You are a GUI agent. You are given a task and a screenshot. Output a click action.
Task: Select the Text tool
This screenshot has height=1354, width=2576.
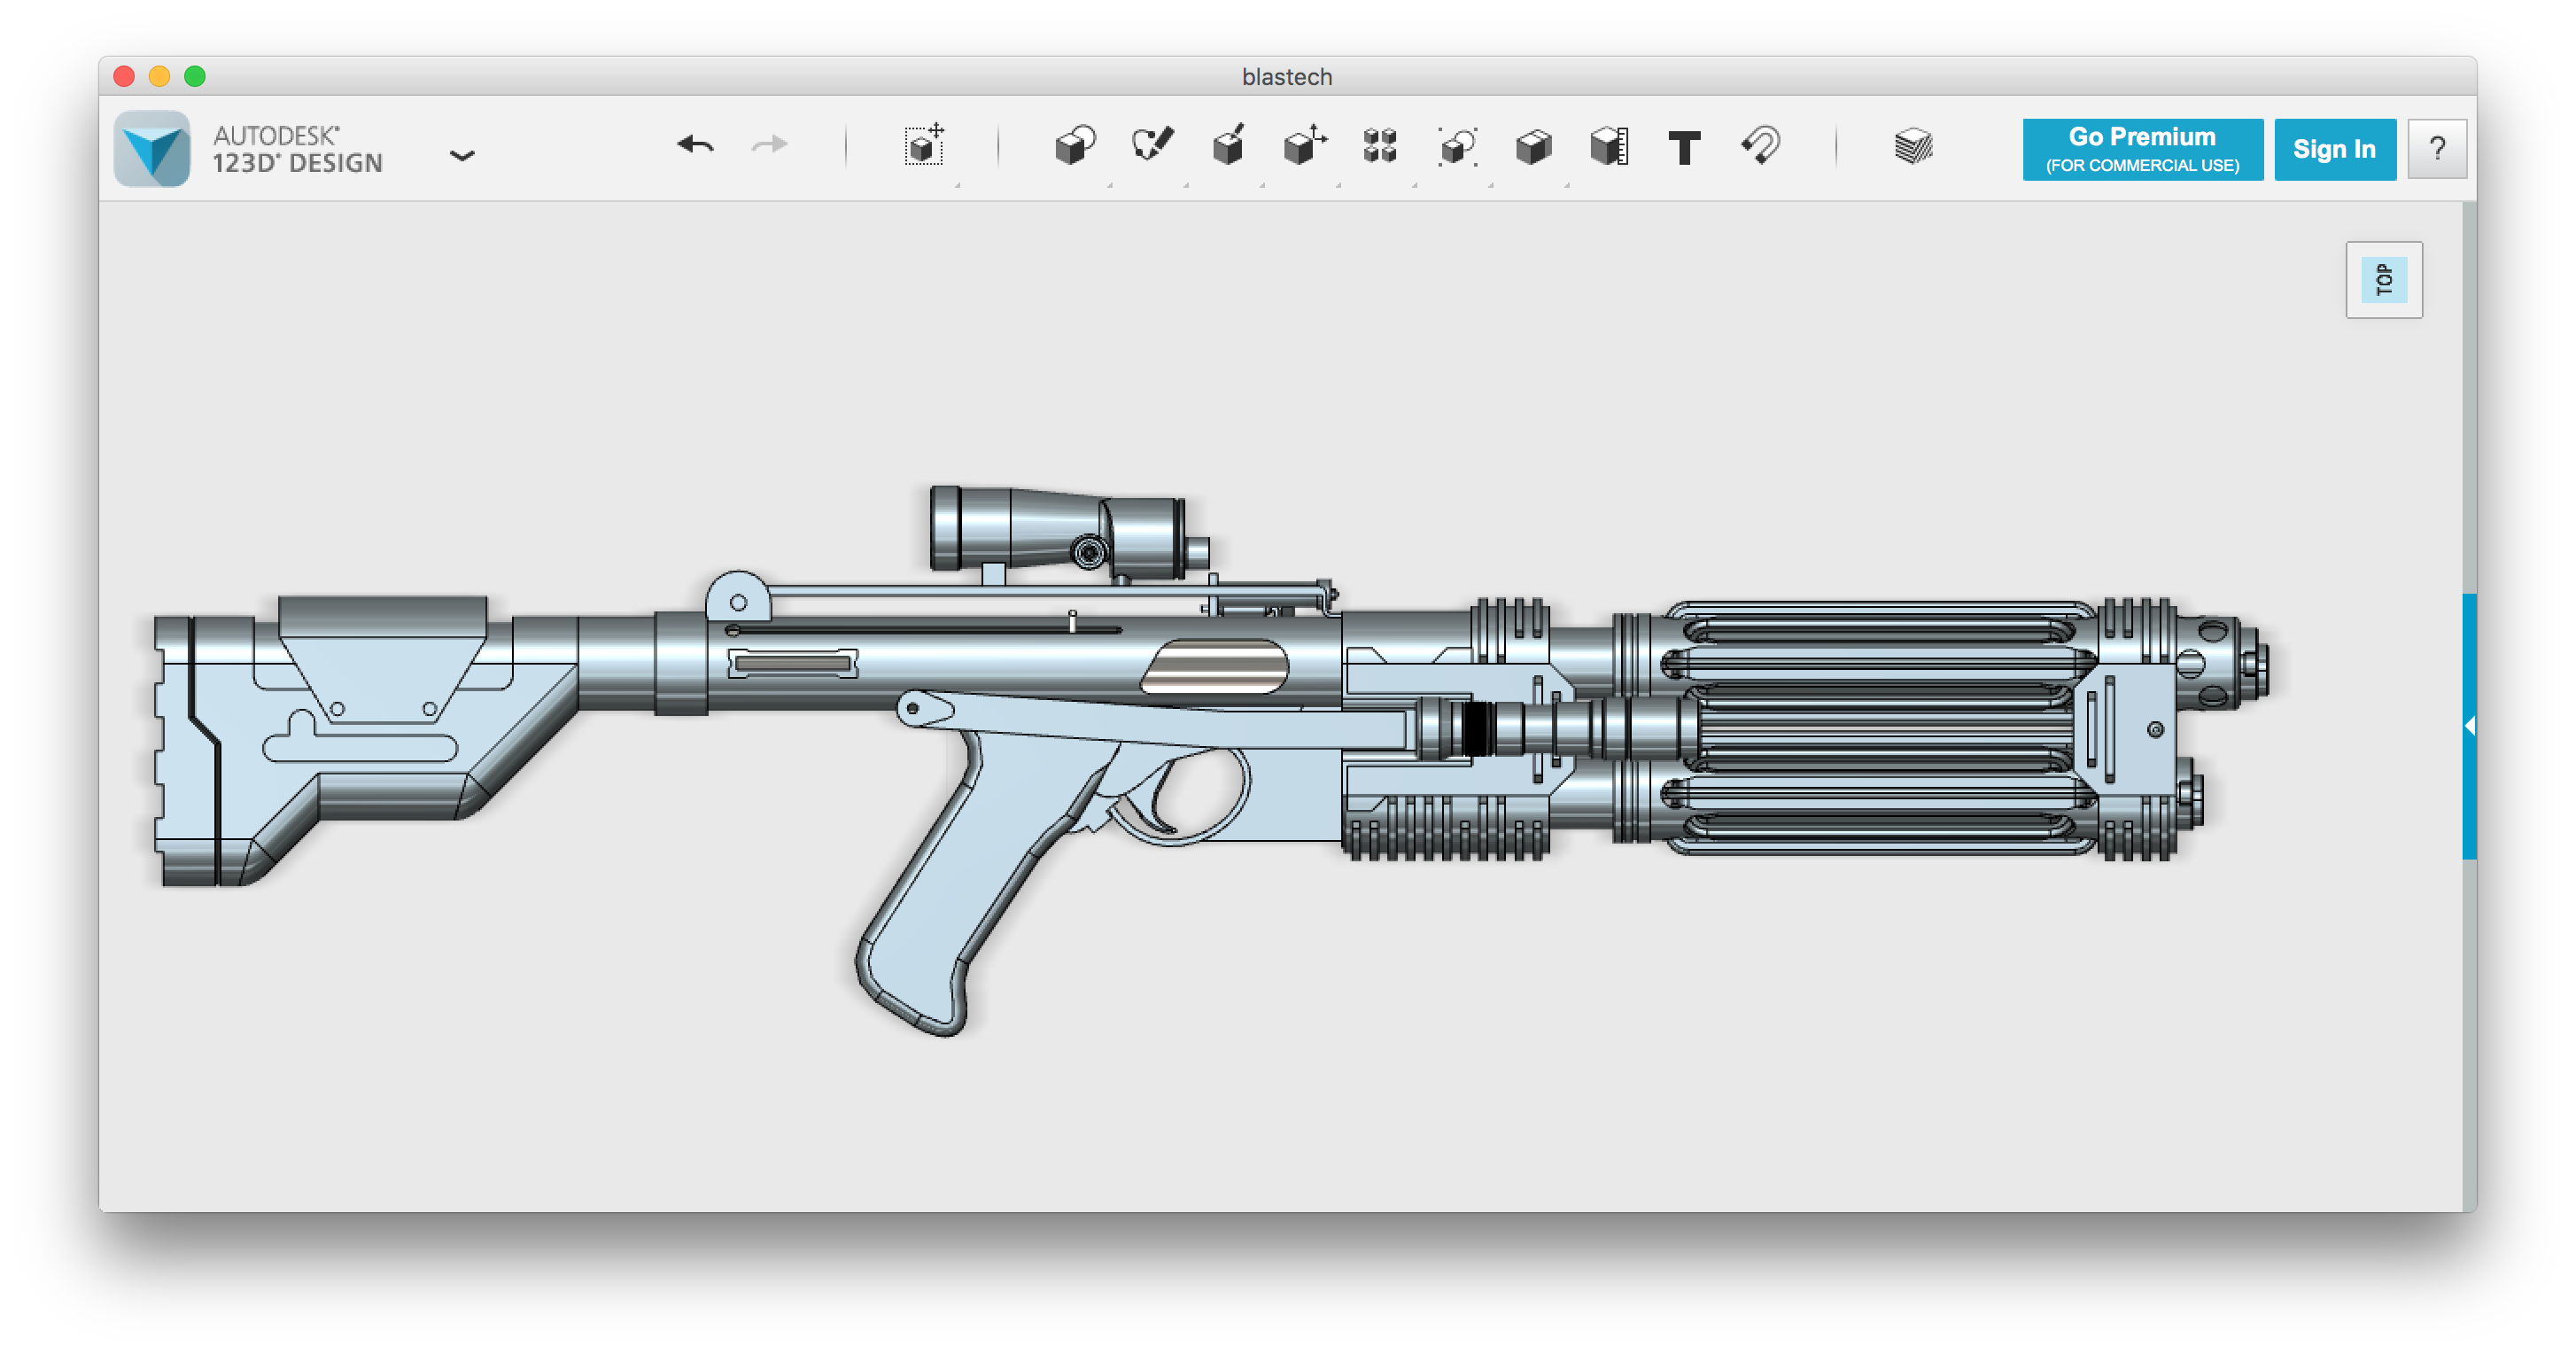point(1685,148)
